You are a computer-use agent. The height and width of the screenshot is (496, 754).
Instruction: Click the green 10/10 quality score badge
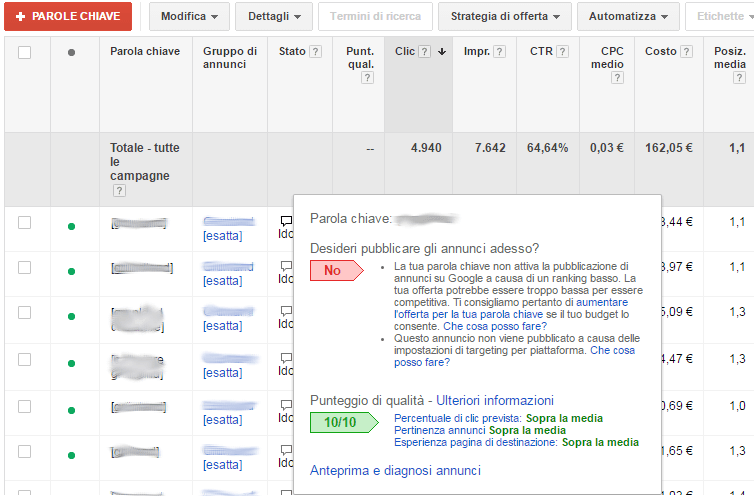[344, 422]
